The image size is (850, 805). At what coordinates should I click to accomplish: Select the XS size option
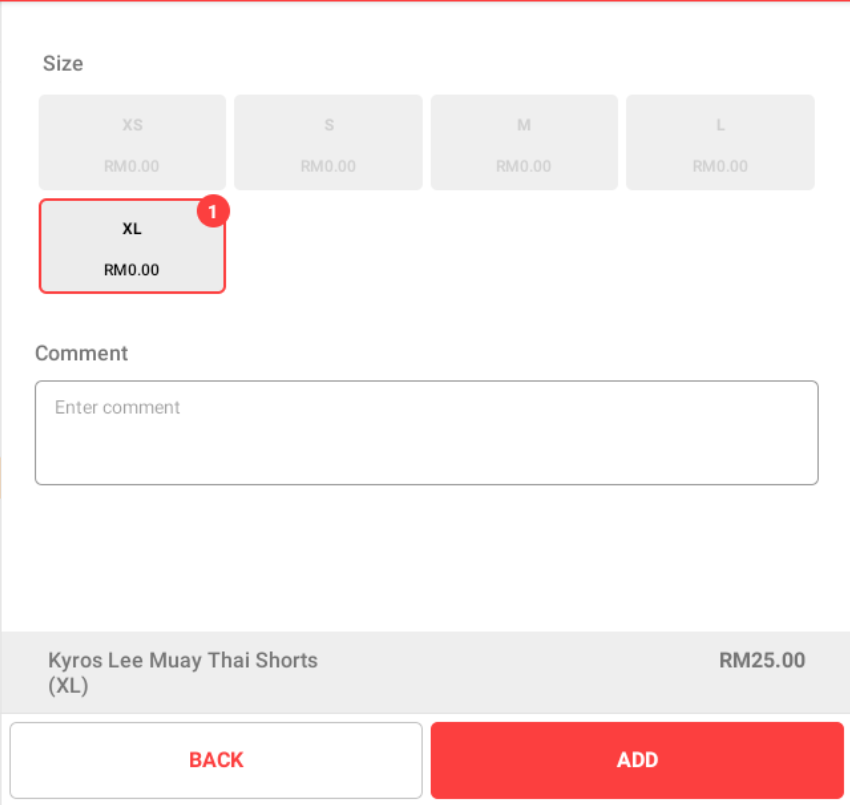point(132,143)
